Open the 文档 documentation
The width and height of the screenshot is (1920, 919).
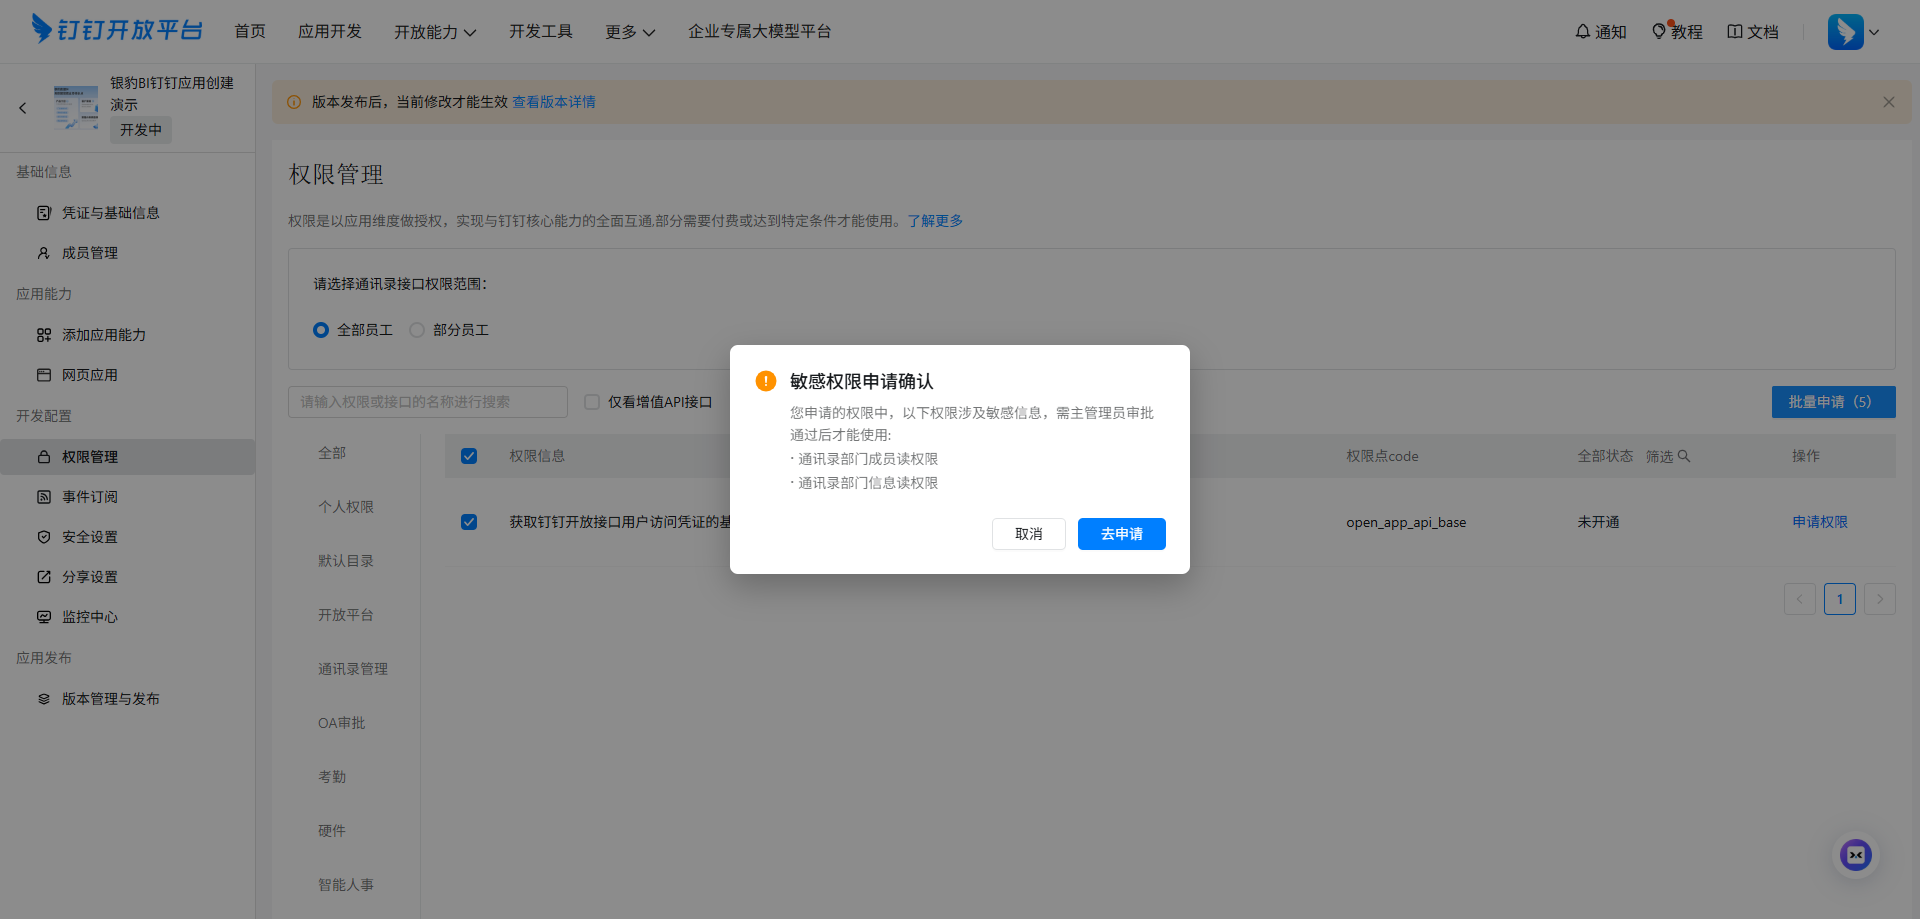coord(1752,31)
